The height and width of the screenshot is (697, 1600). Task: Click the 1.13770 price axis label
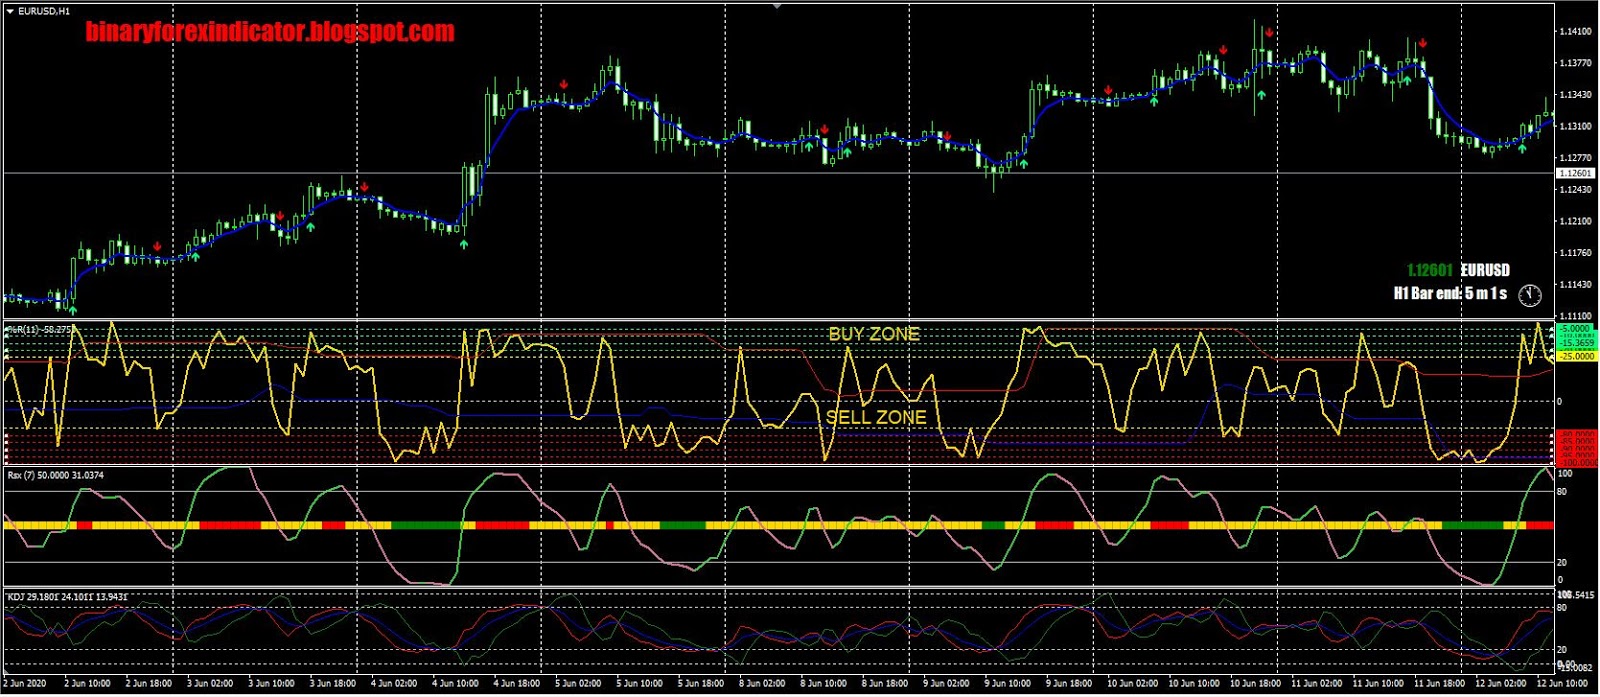tap(1575, 63)
